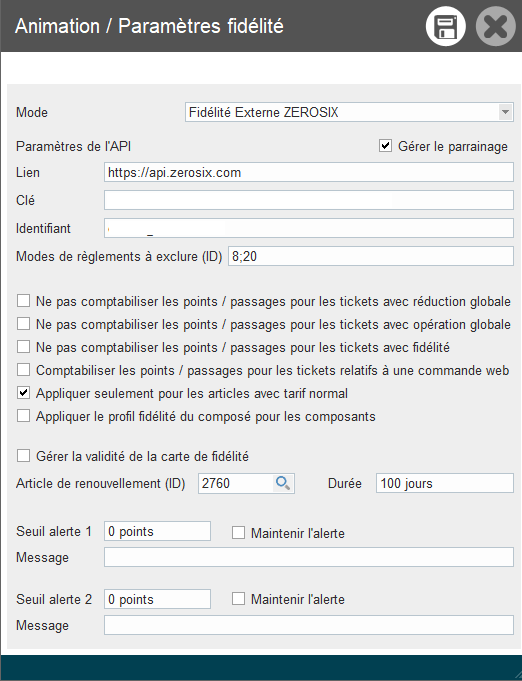Screen dimensions: 522x681
Task: Check Maintenir l'alerte for Seuil alerte 1
Action: click(x=238, y=532)
